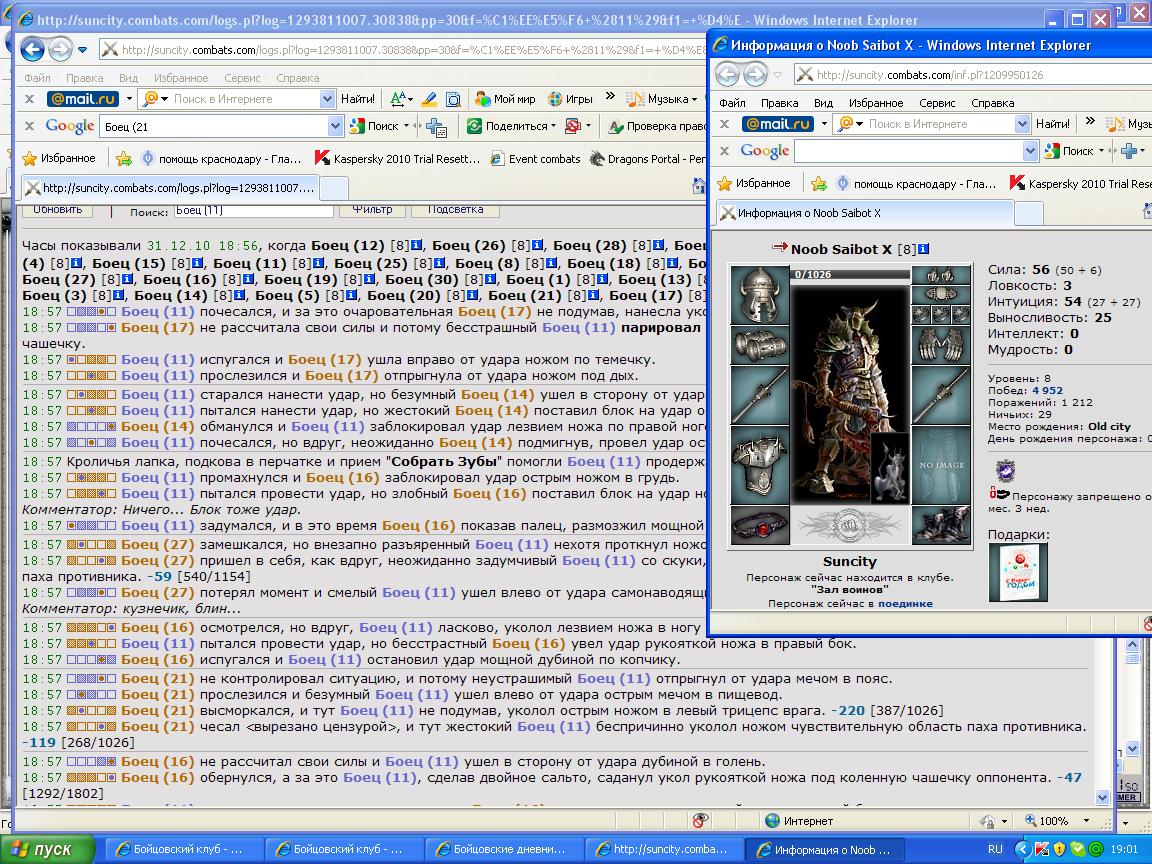Image resolution: width=1152 pixels, height=864 pixels.
Task: Open Вид menu in the info window
Action: tap(823, 103)
